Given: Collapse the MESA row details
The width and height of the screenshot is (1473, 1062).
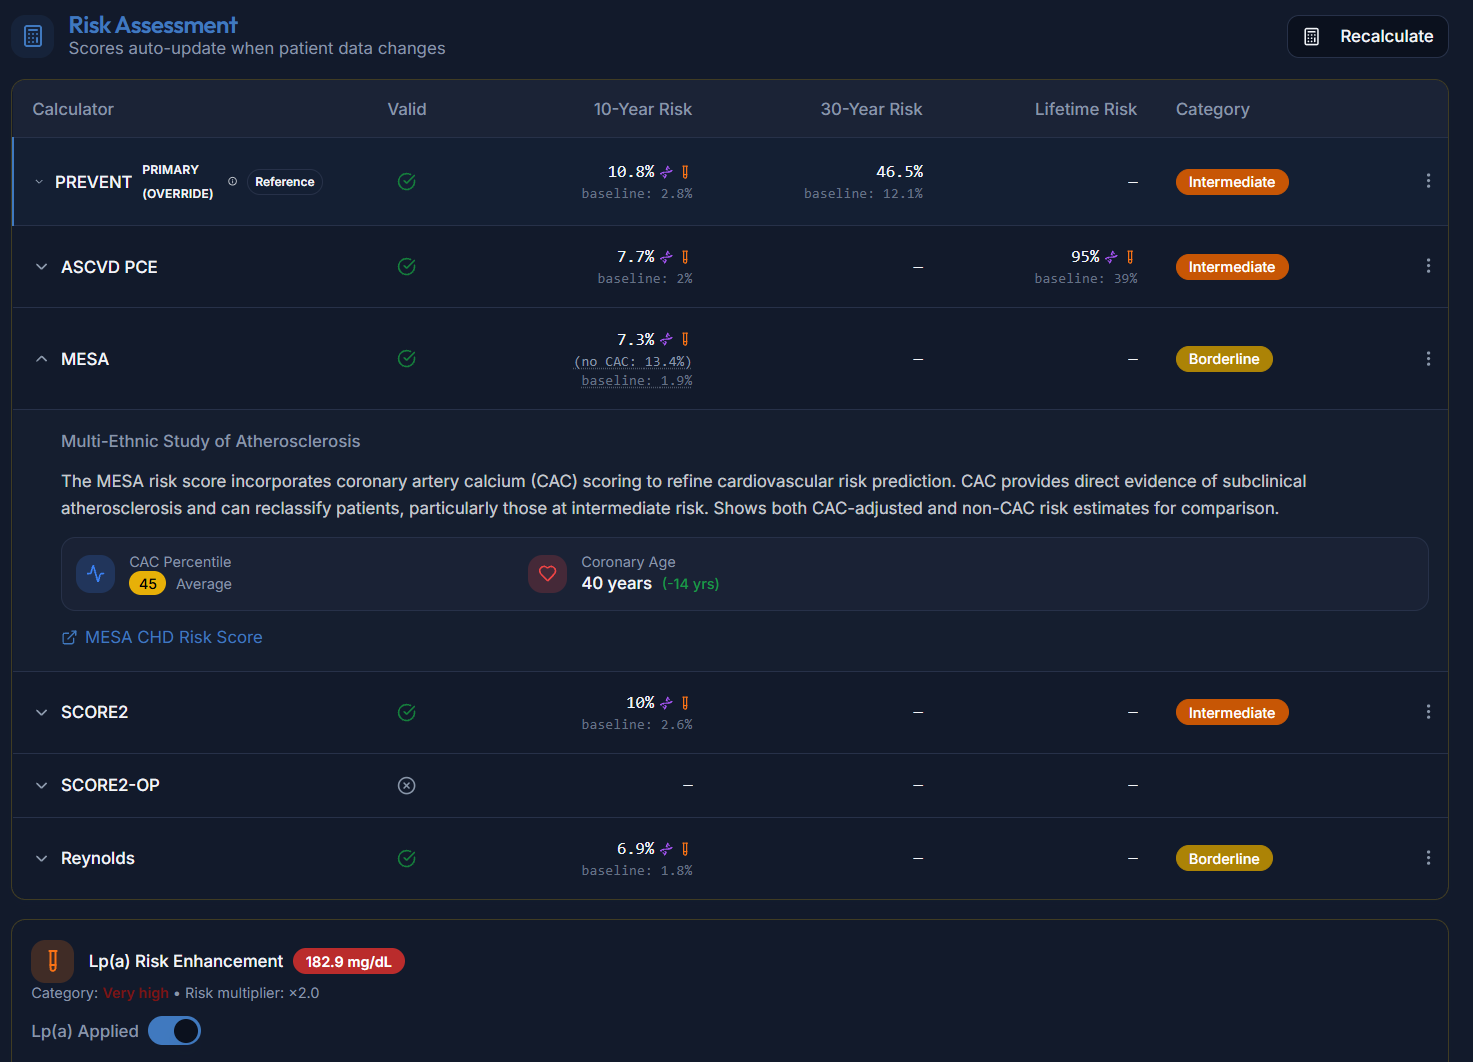Looking at the screenshot, I should [41, 359].
